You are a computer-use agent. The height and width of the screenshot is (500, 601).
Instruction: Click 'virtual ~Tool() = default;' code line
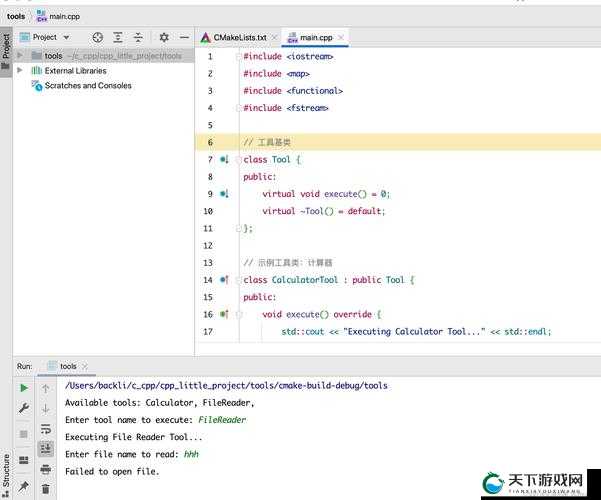[323, 211]
